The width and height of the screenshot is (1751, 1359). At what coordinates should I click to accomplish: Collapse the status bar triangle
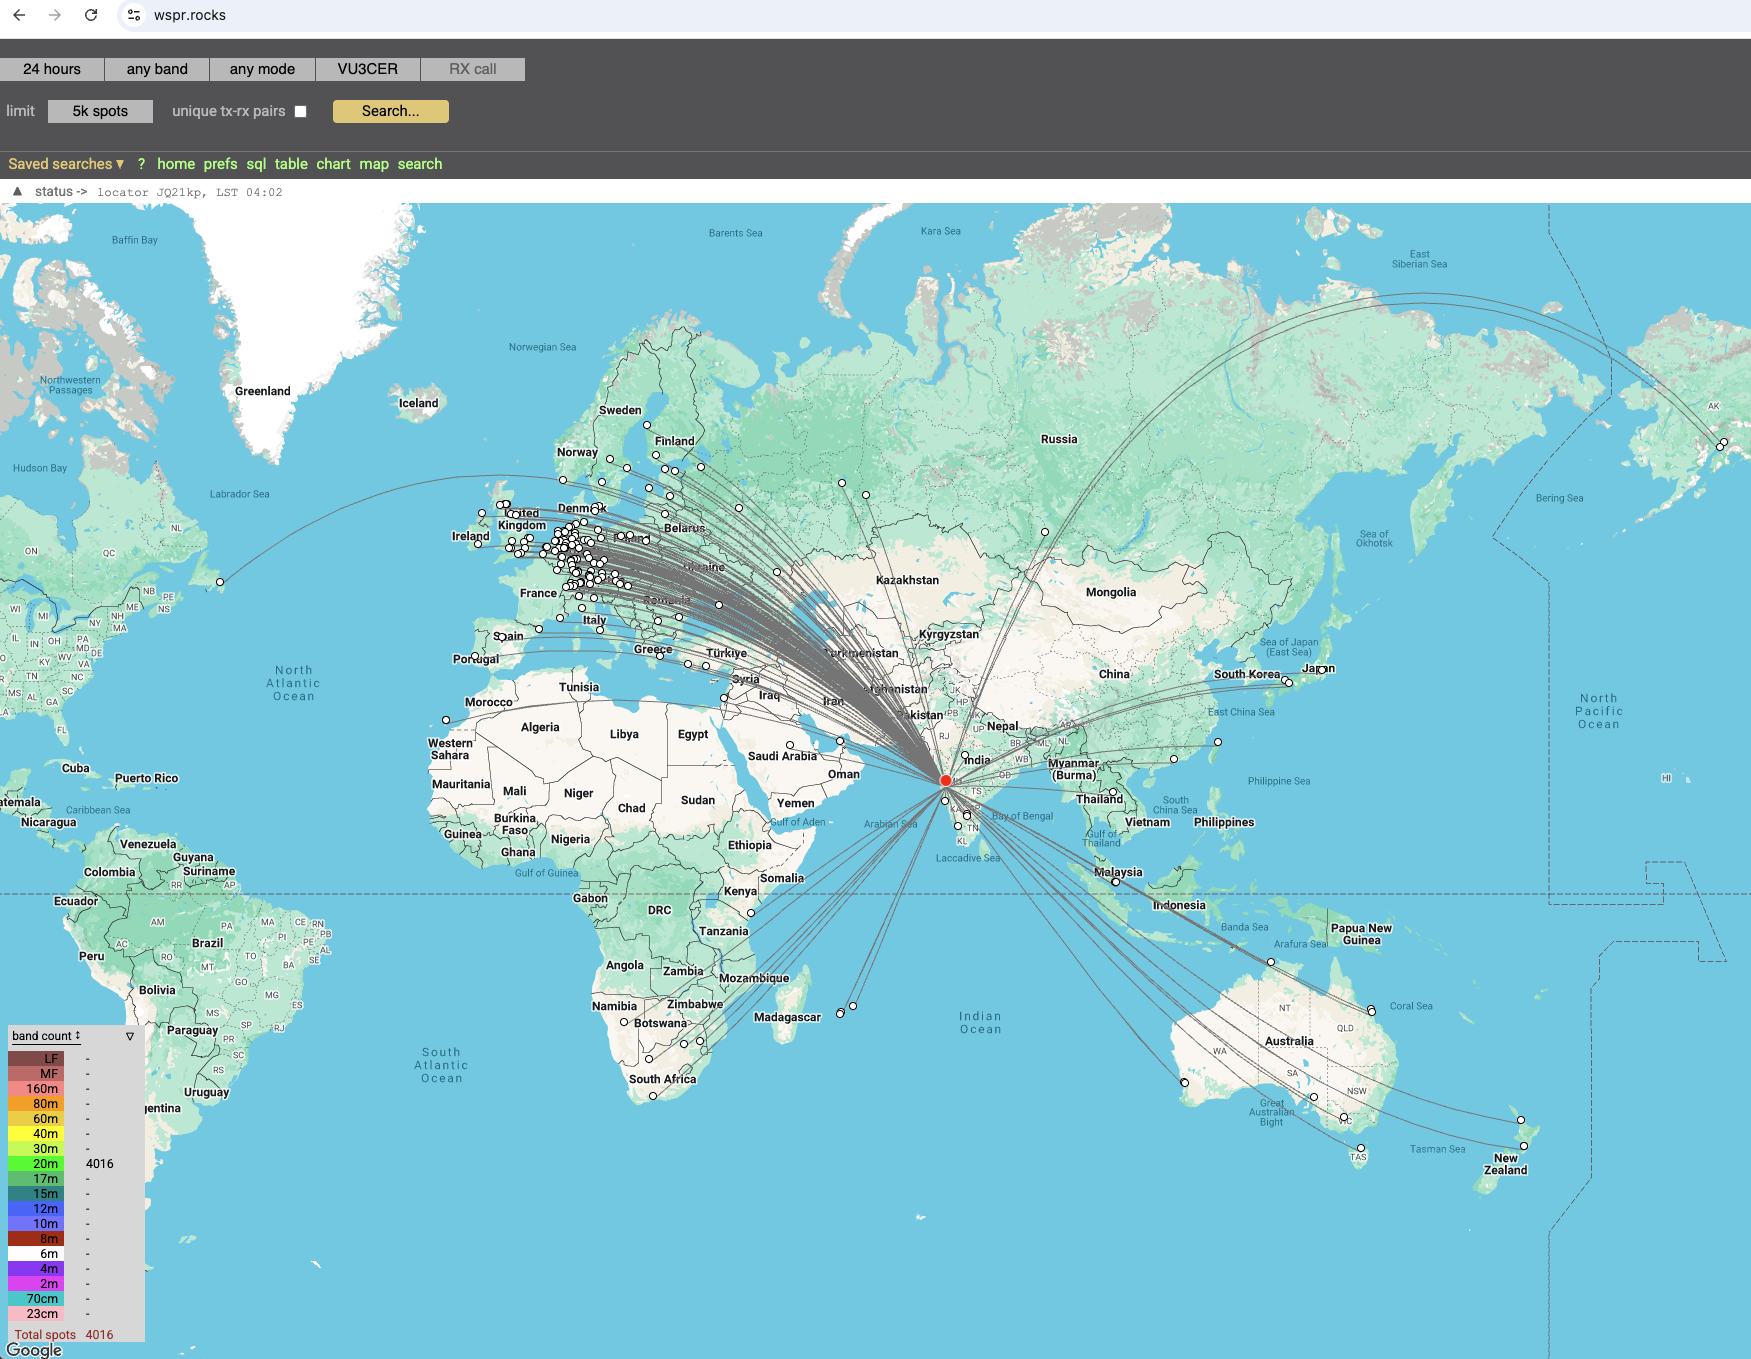[x=17, y=191]
